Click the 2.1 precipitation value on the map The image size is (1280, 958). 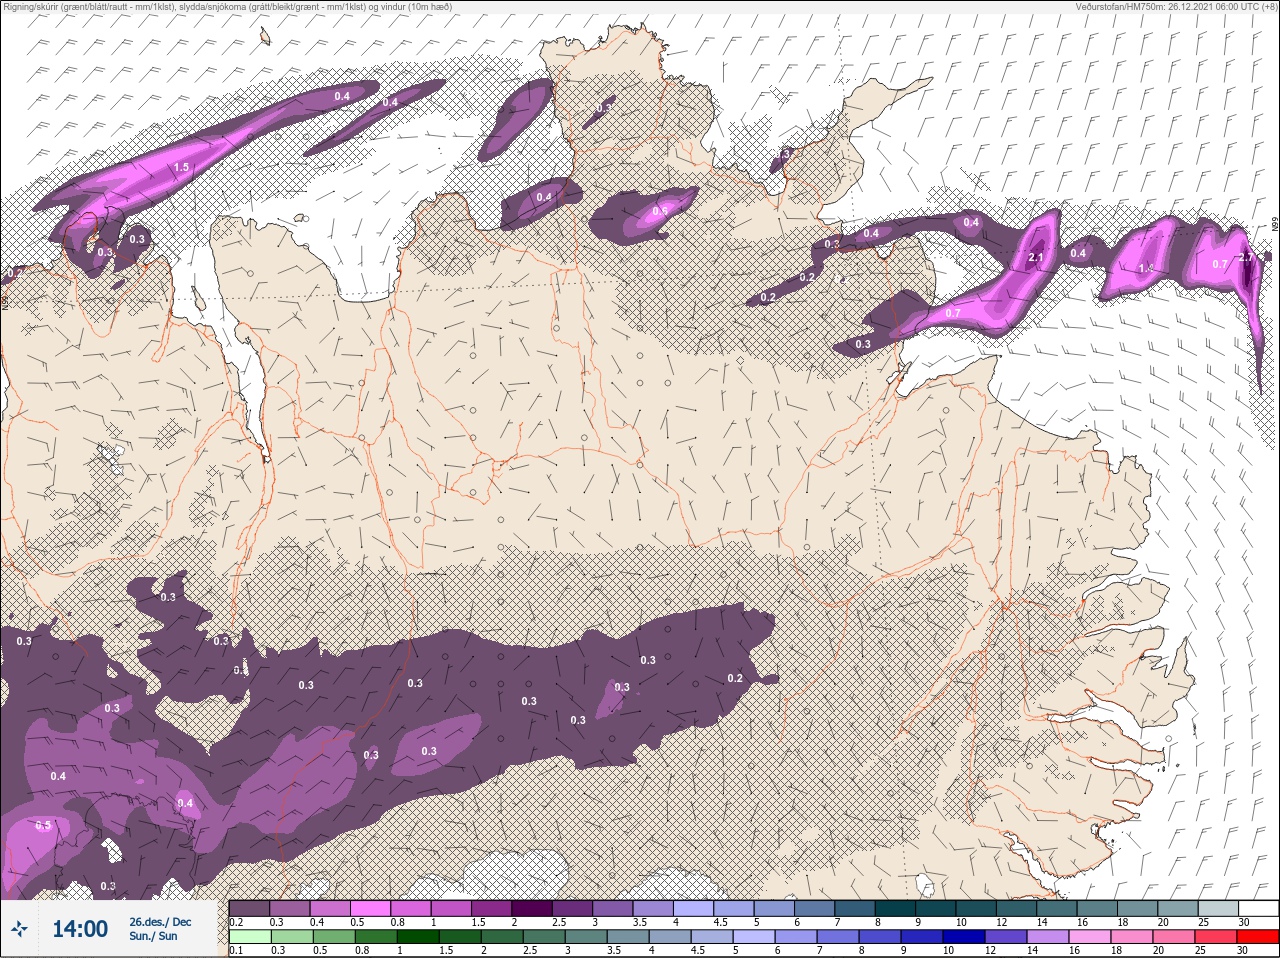[x=1037, y=258]
